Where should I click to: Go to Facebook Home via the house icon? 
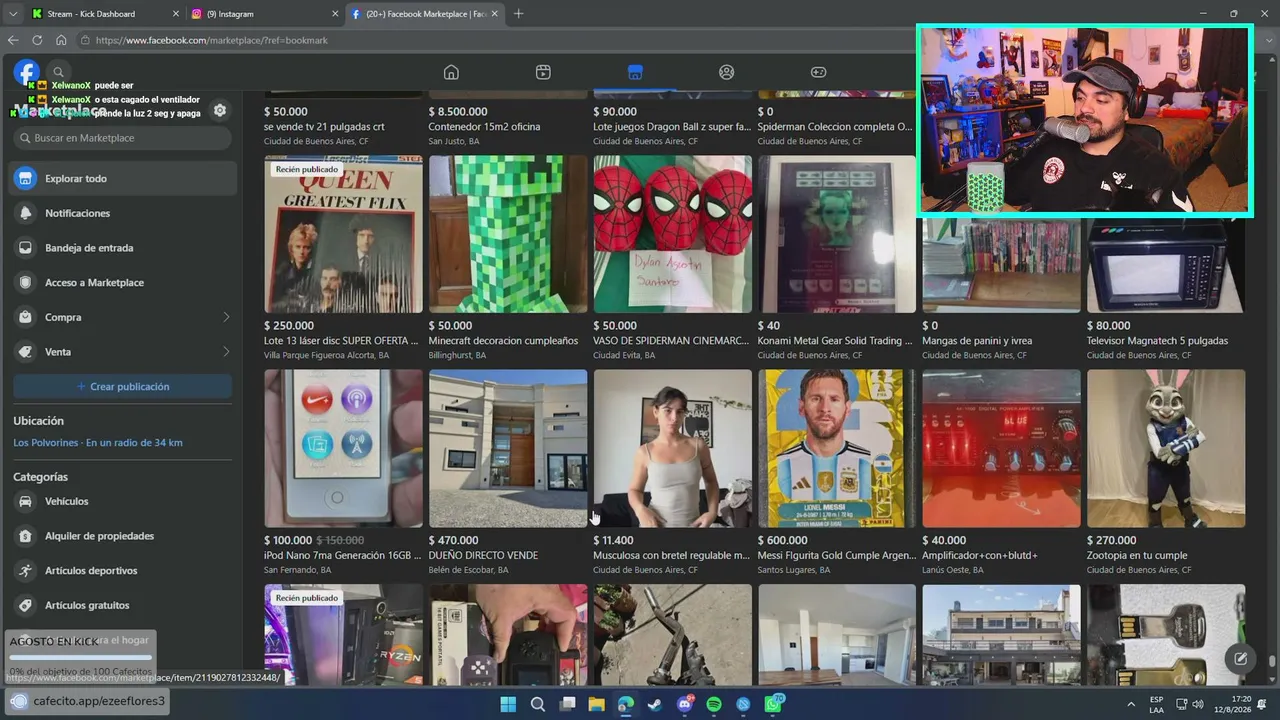click(x=451, y=72)
